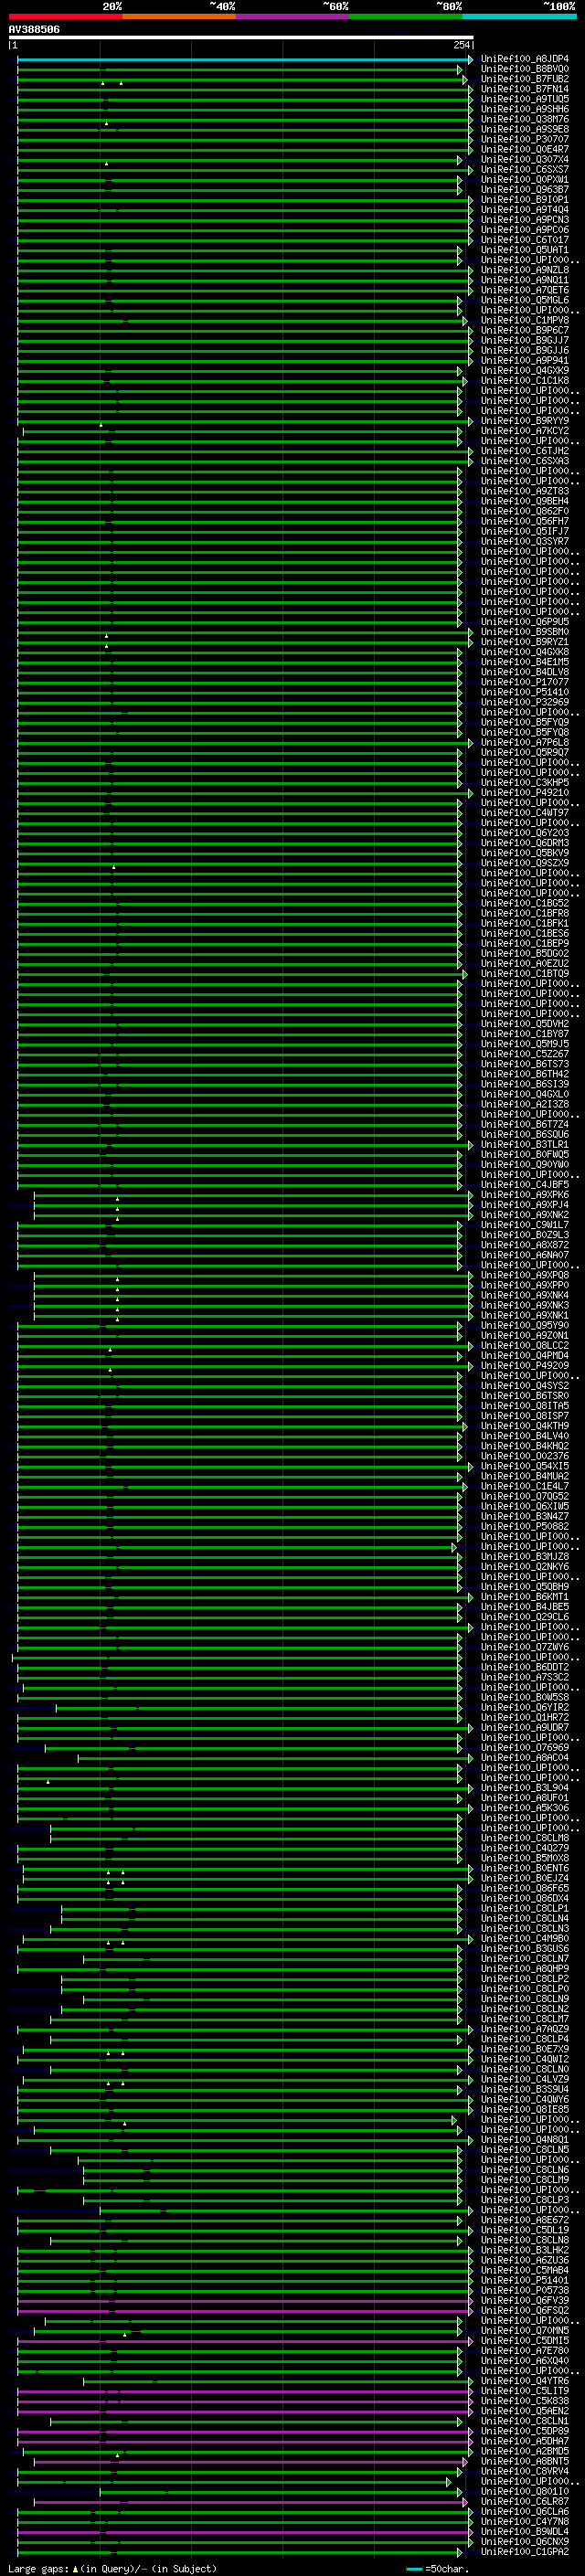The width and height of the screenshot is (585, 2576).
Task: Open hit UniRef100_B9RYY9
Action: click(x=525, y=421)
